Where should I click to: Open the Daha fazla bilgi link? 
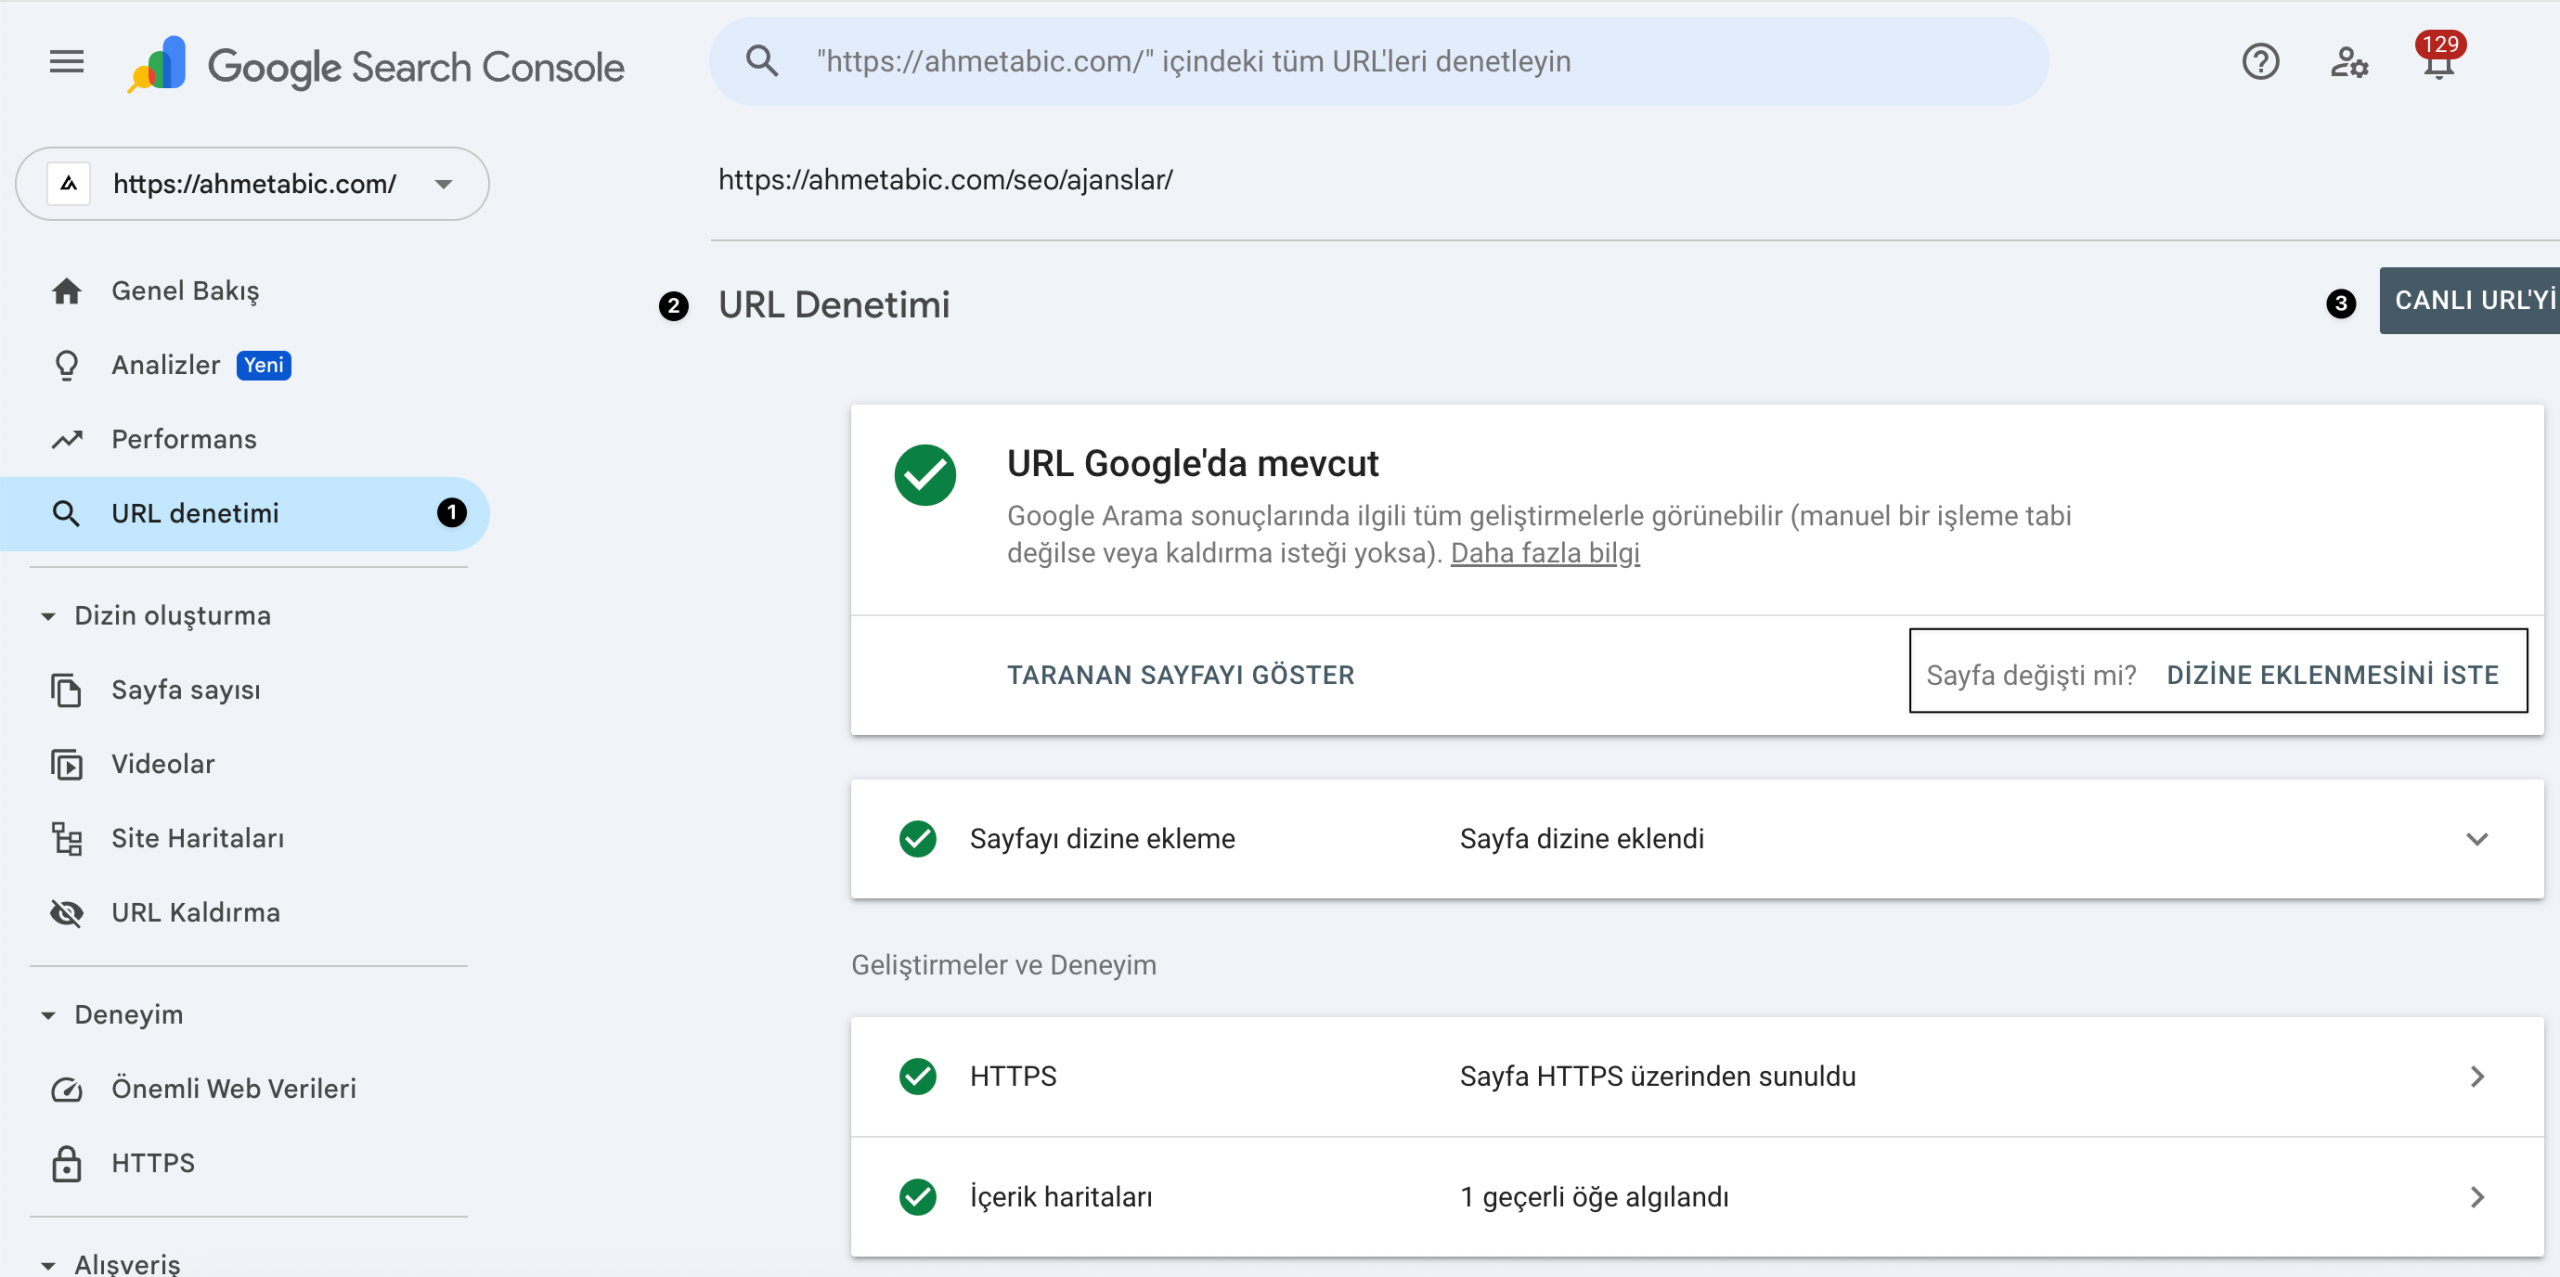click(1545, 553)
